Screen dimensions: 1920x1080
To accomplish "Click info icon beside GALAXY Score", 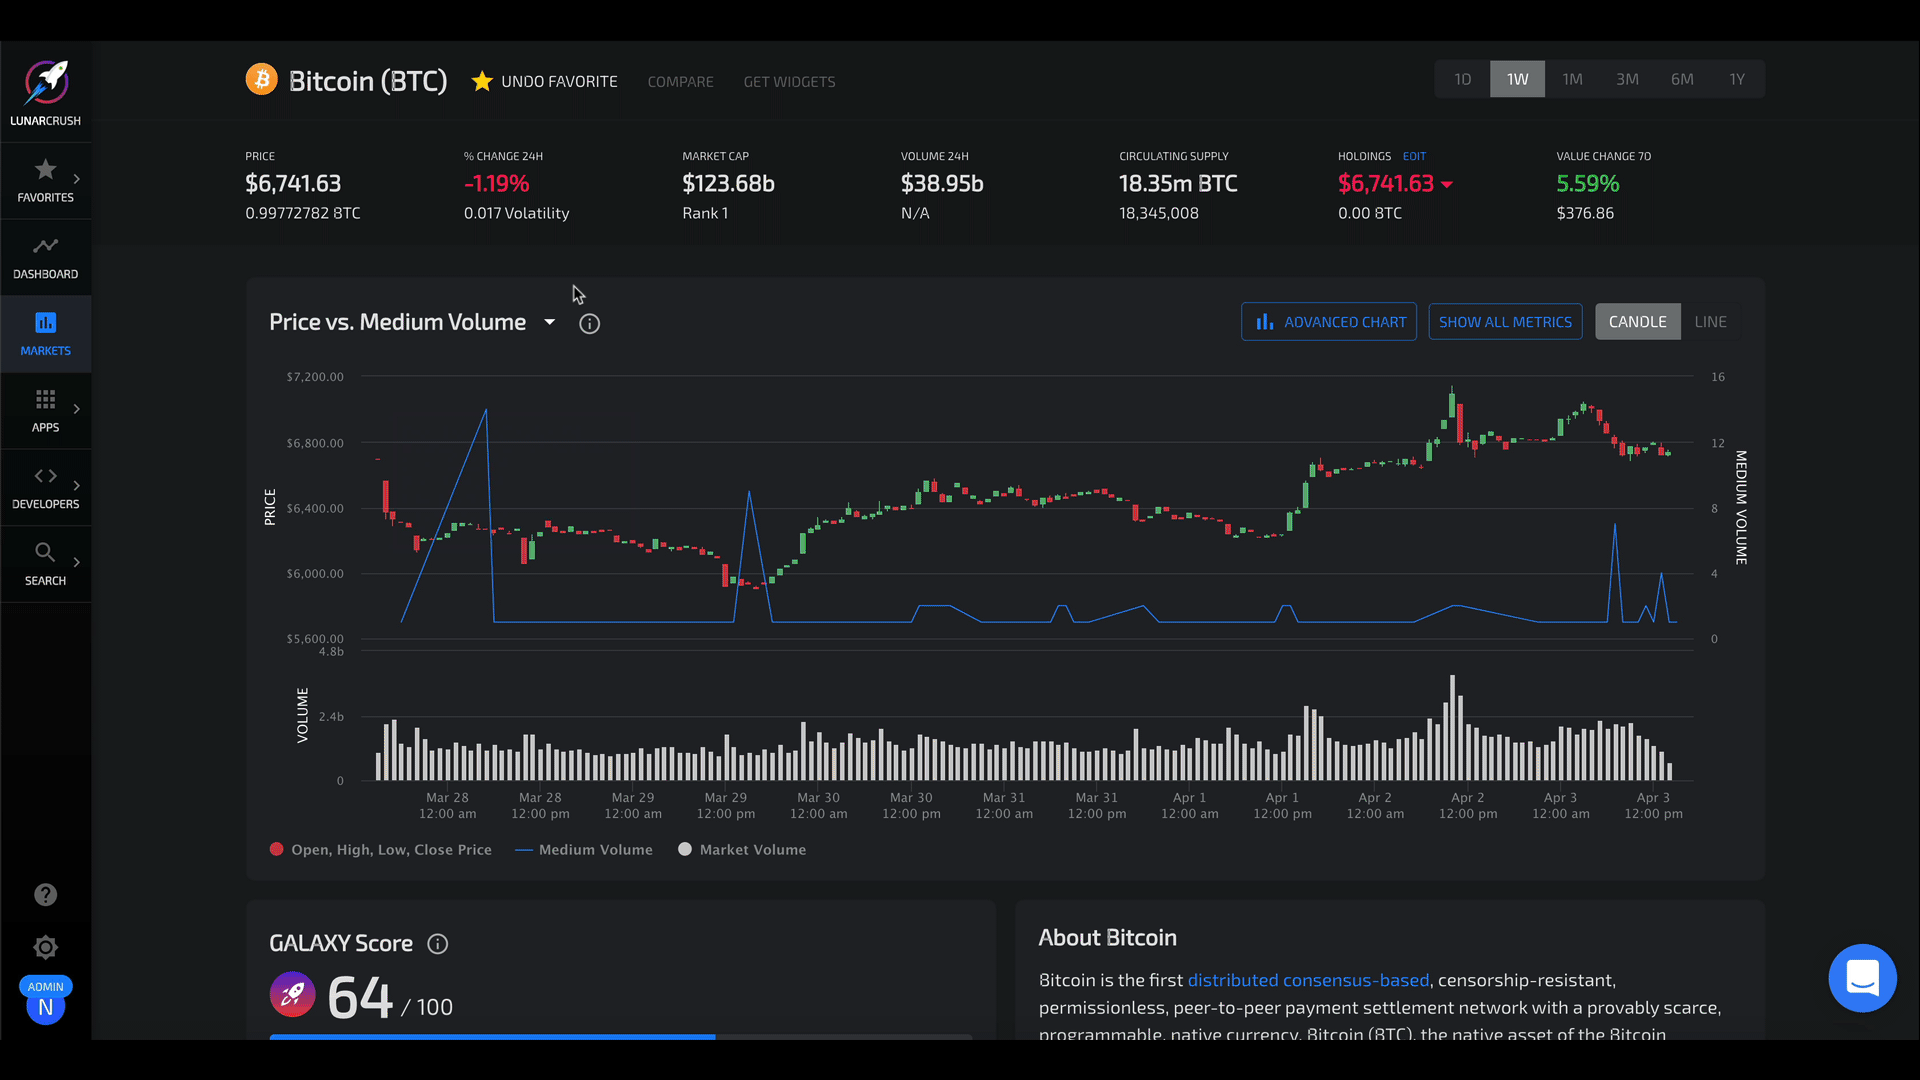I will [x=437, y=943].
